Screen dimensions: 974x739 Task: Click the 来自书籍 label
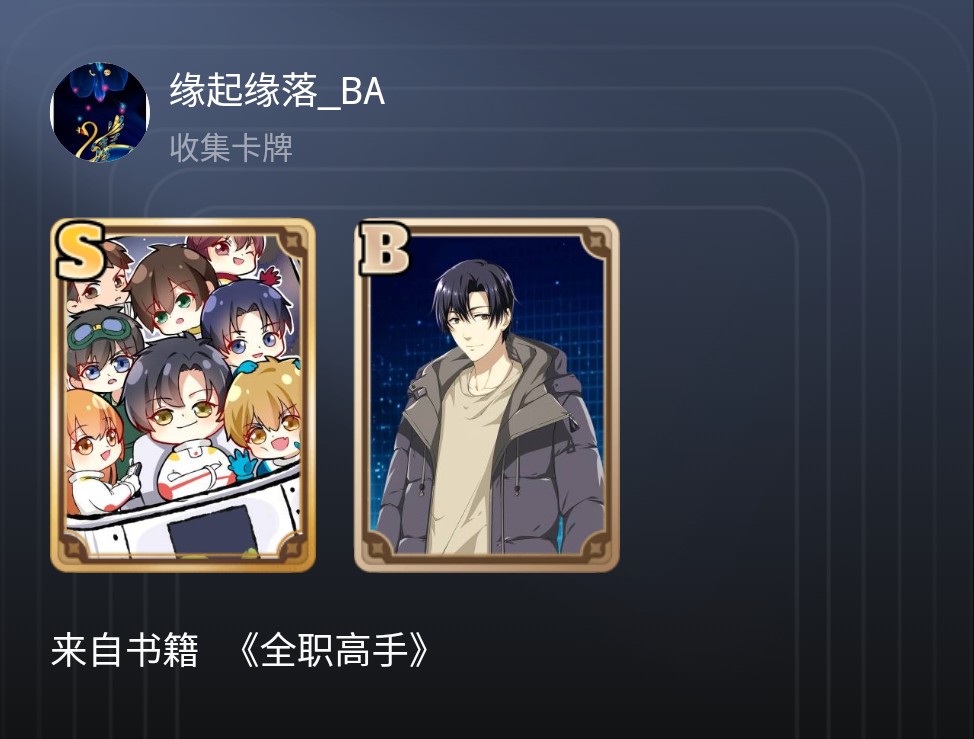[124, 650]
